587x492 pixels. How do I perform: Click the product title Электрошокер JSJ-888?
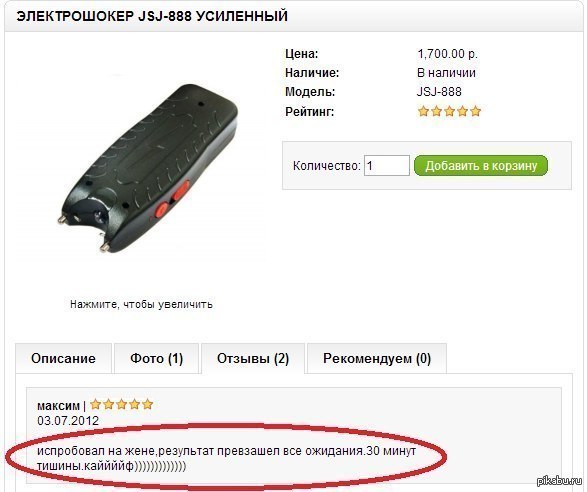tap(104, 16)
